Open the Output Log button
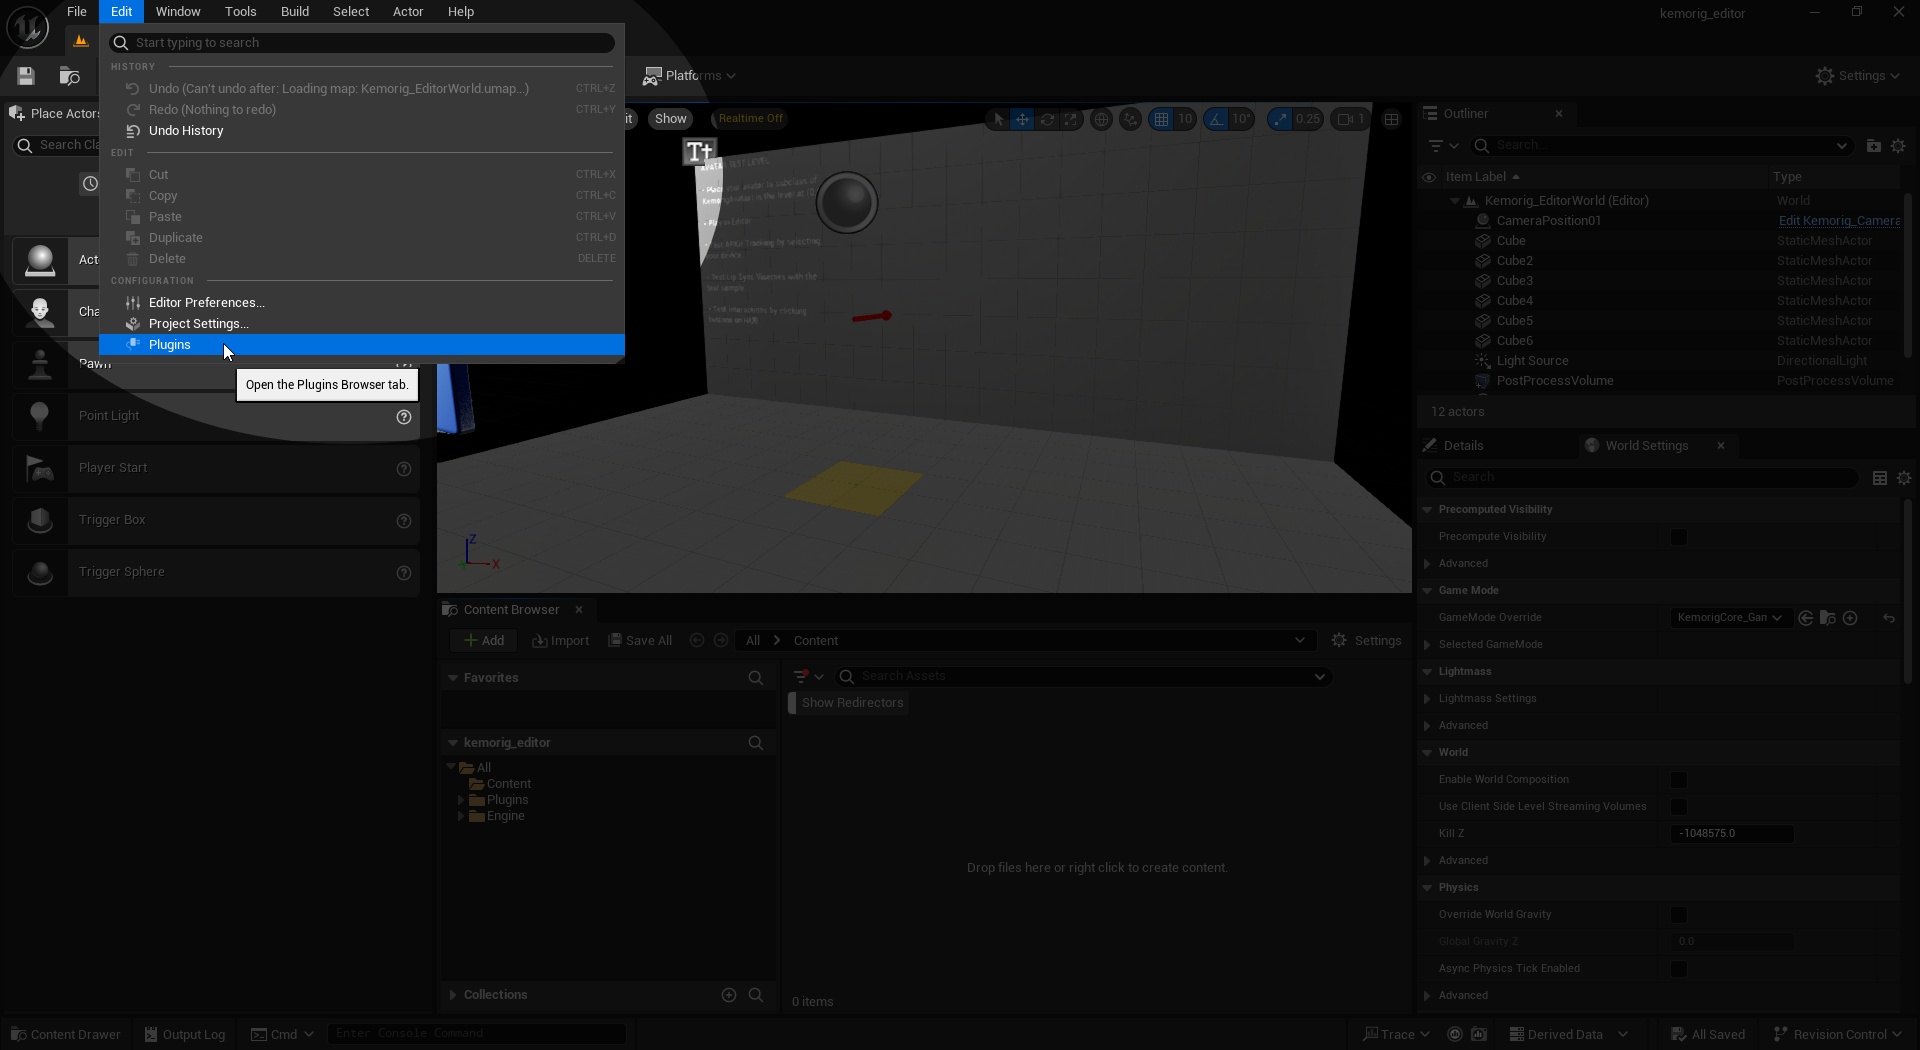The height and width of the screenshot is (1050, 1920). pyautogui.click(x=185, y=1035)
